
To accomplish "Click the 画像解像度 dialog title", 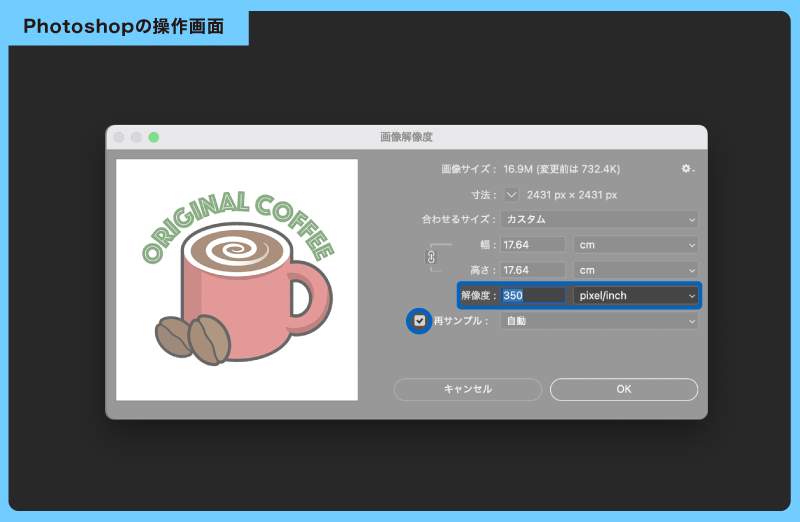I will tap(406, 137).
